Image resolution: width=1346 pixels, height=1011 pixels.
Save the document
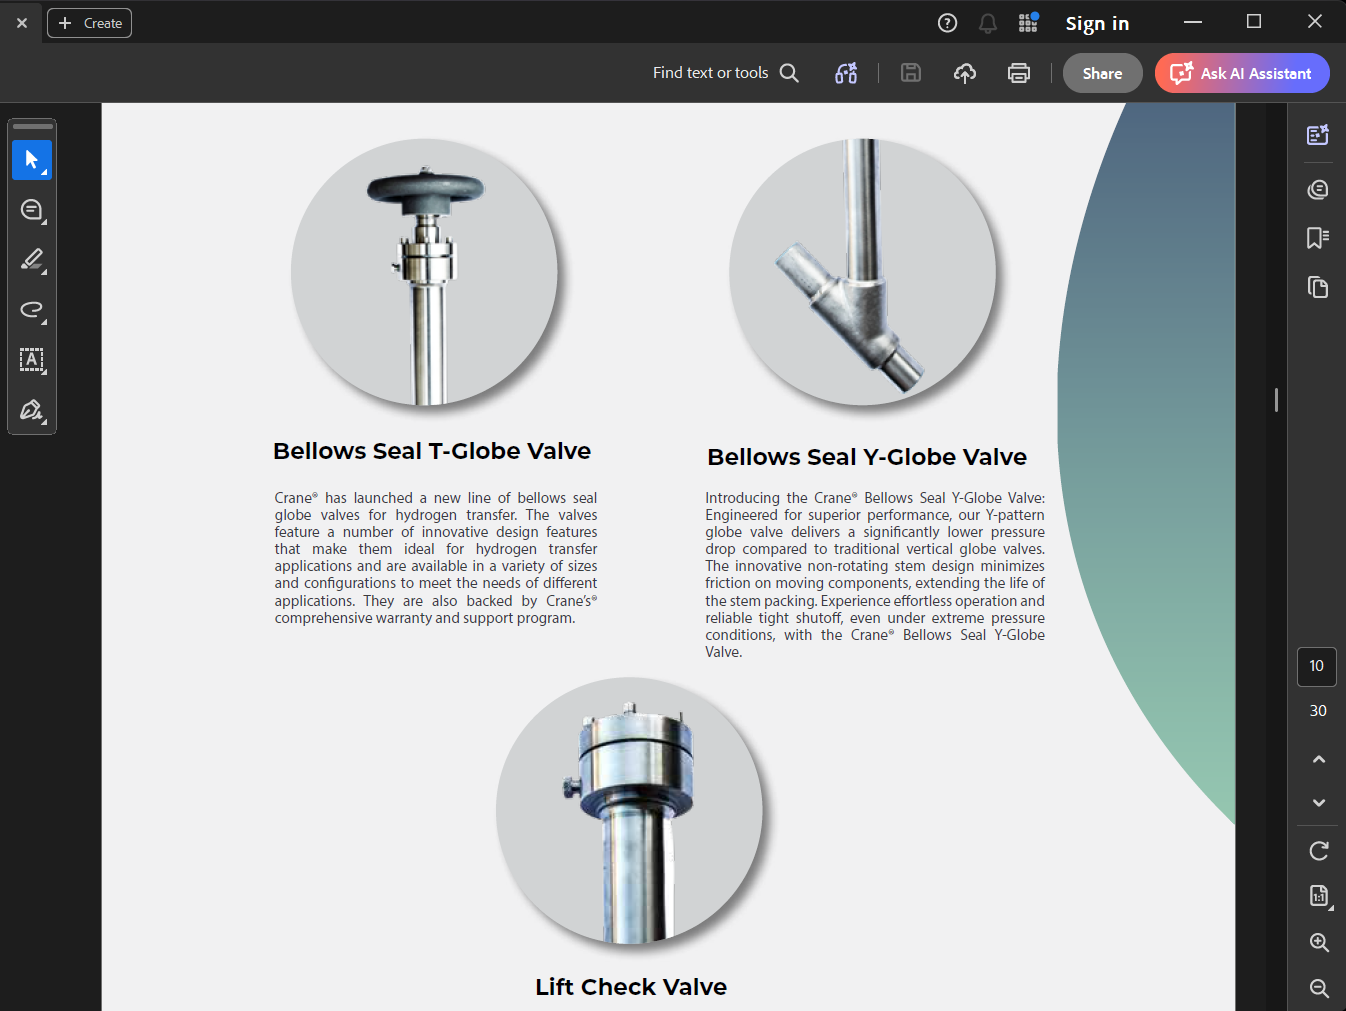click(911, 73)
